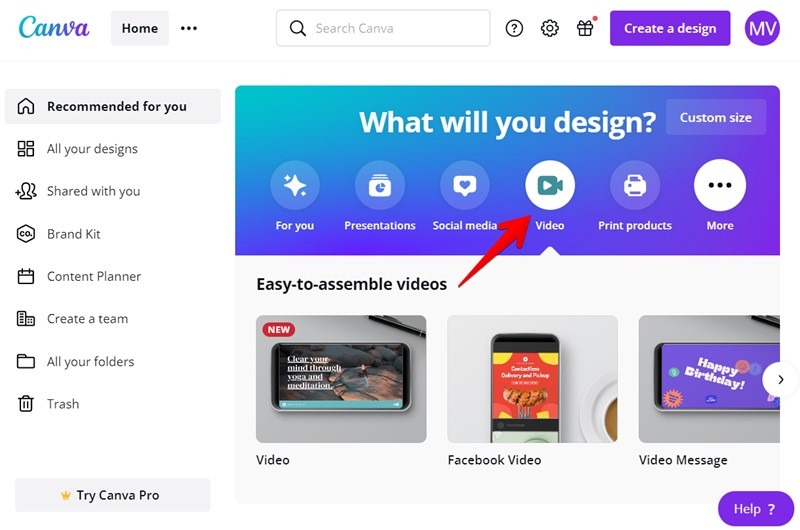Open the Facebook Video template thumbnail
Image resolution: width=800 pixels, height=530 pixels.
point(533,379)
